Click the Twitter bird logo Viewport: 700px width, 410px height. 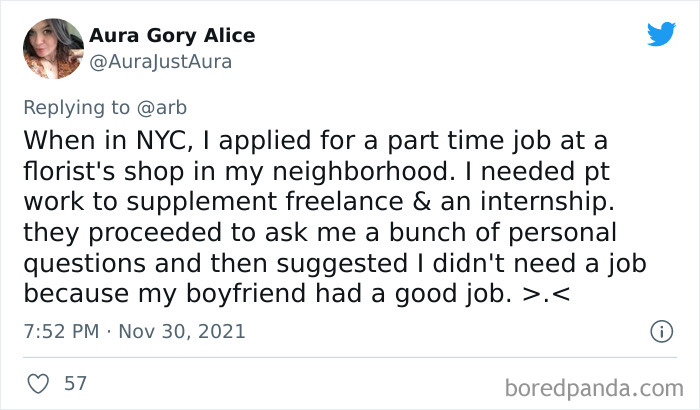coord(661,33)
